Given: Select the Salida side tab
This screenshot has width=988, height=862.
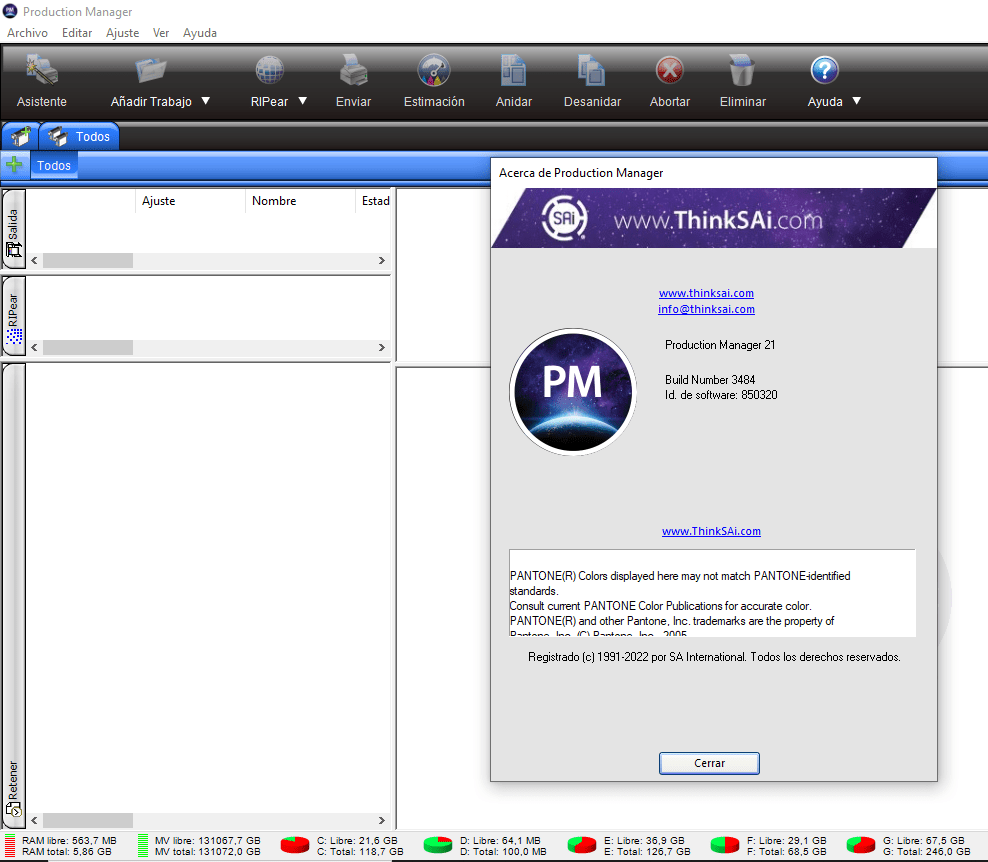Looking at the screenshot, I should (13, 229).
